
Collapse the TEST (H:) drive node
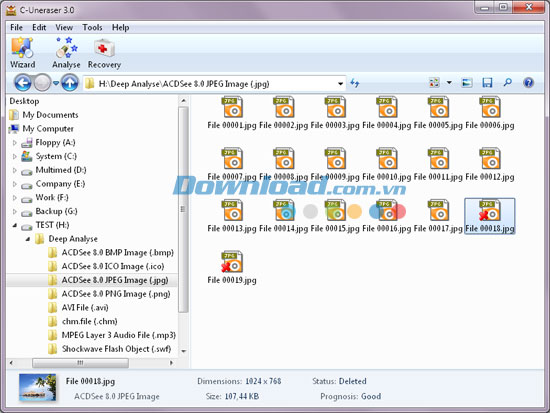point(14,225)
